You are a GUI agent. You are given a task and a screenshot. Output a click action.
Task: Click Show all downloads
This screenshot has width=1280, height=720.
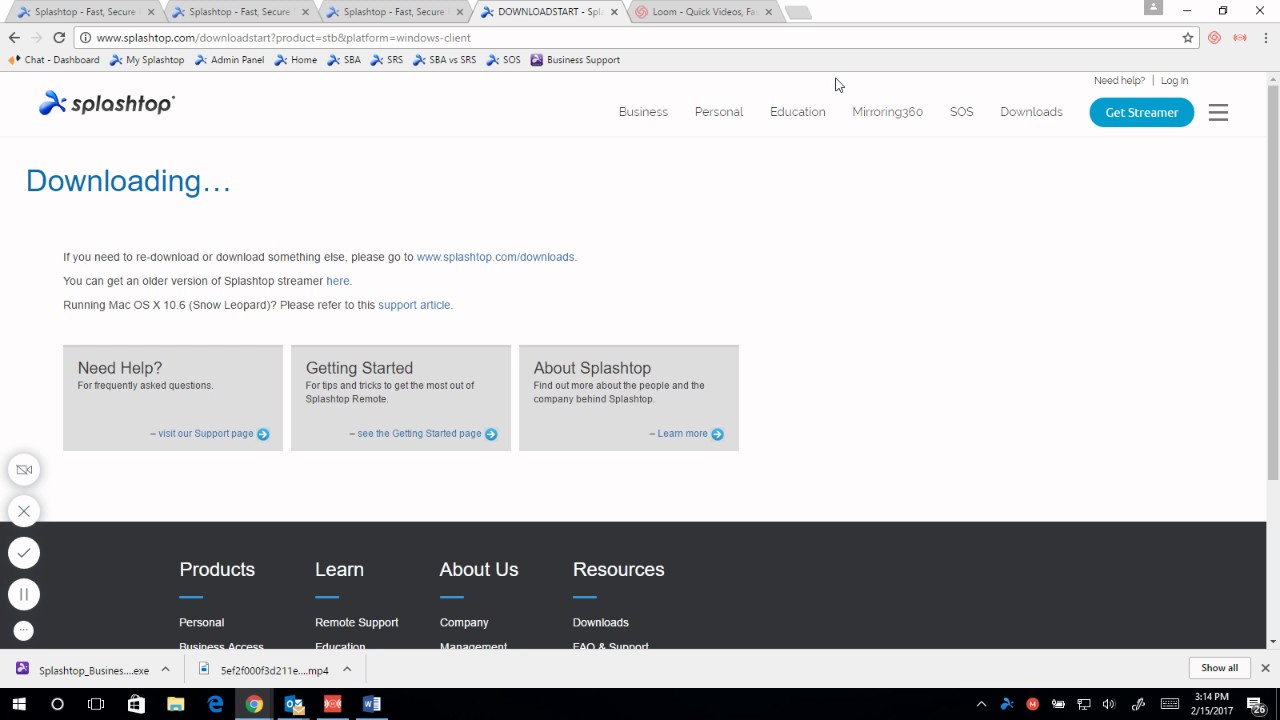tap(1219, 668)
